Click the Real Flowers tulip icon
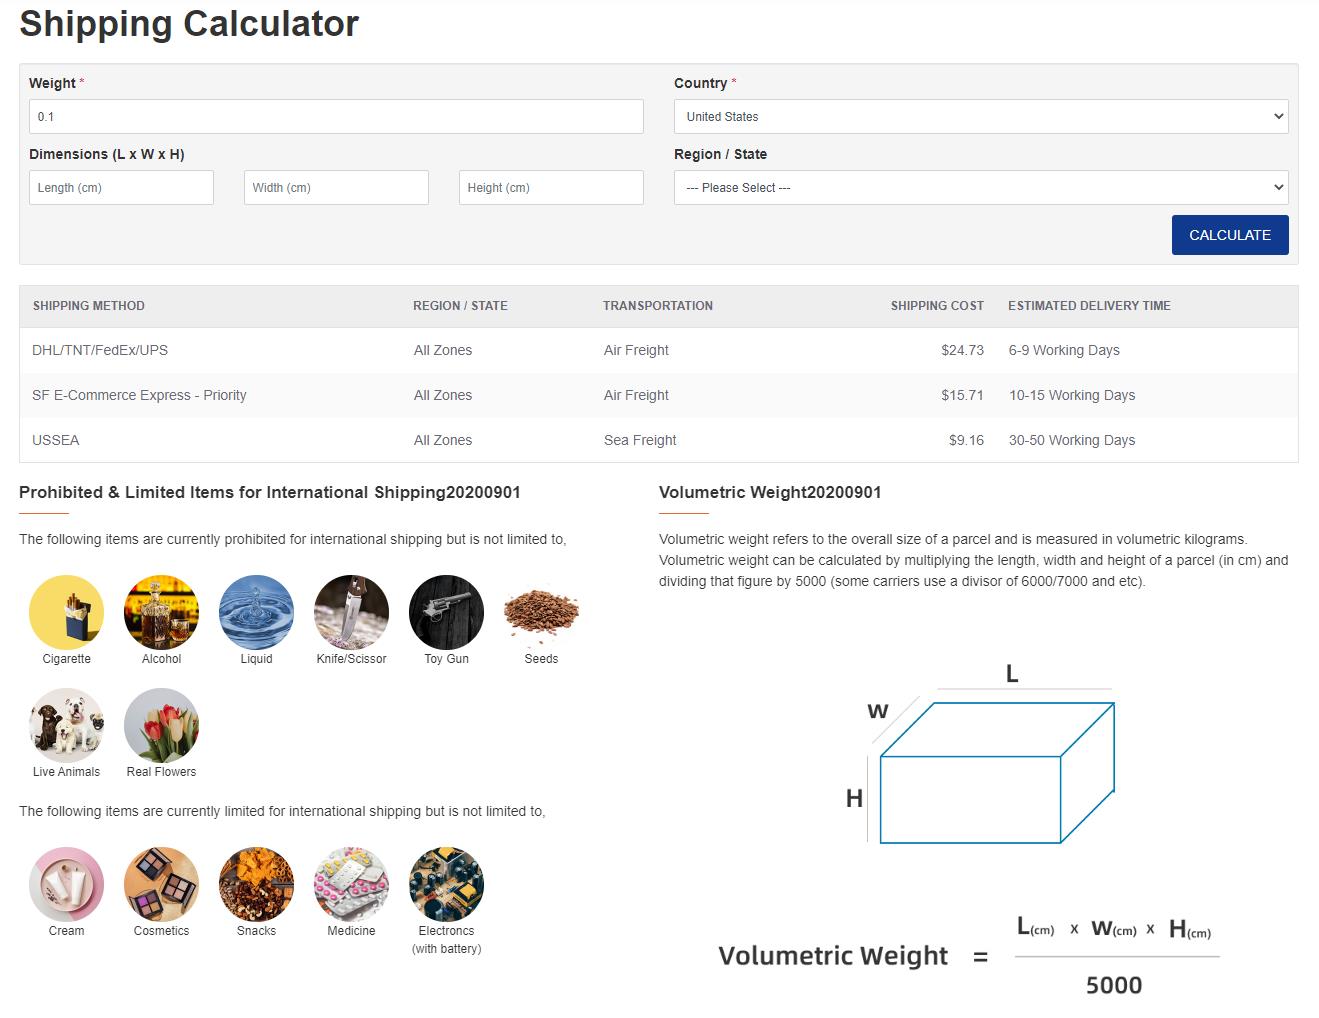Image resolution: width=1319 pixels, height=1018 pixels. pyautogui.click(x=161, y=725)
